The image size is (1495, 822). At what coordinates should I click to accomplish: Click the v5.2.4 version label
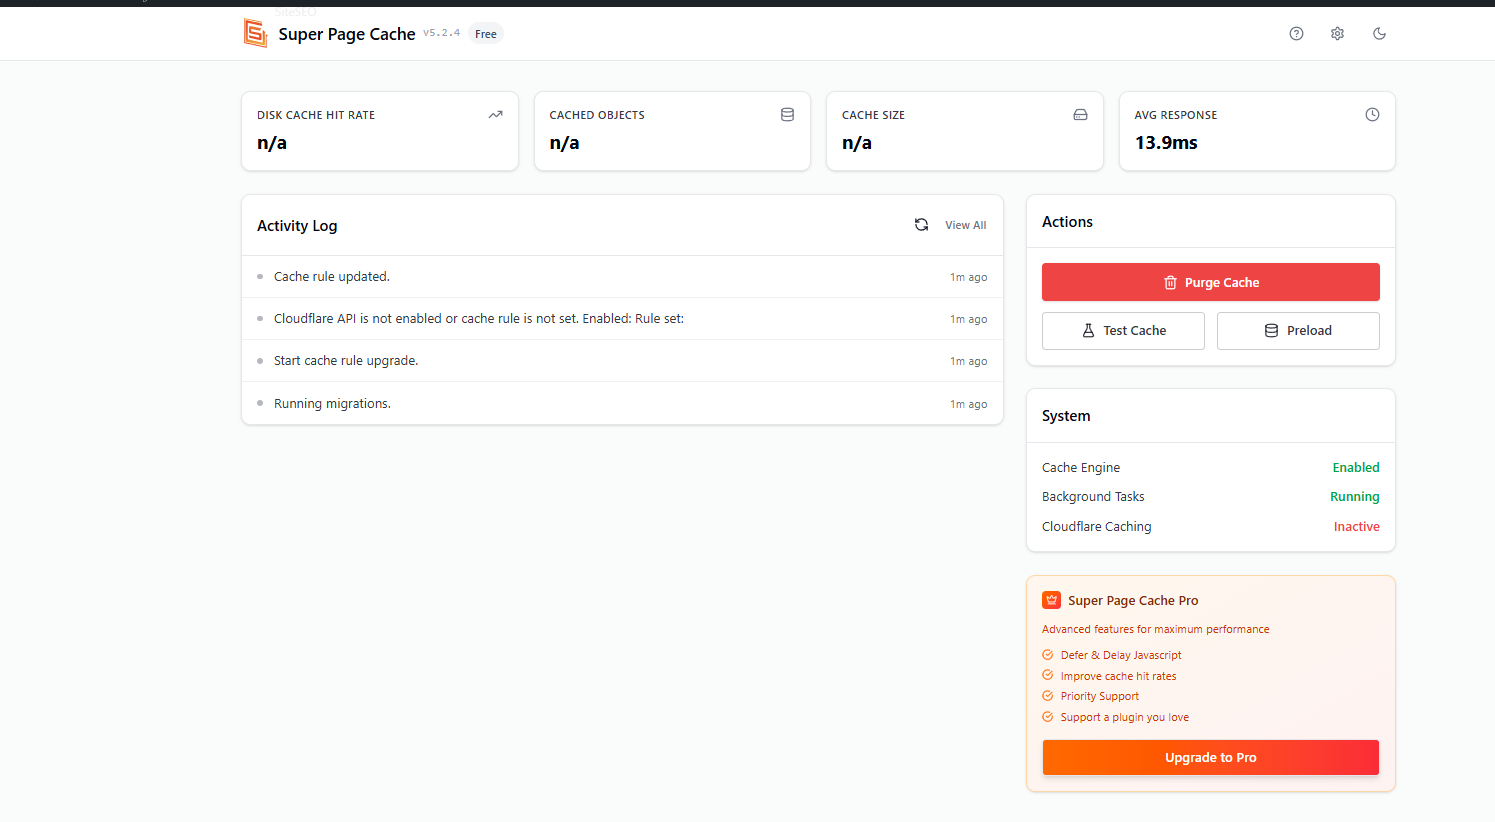click(441, 33)
